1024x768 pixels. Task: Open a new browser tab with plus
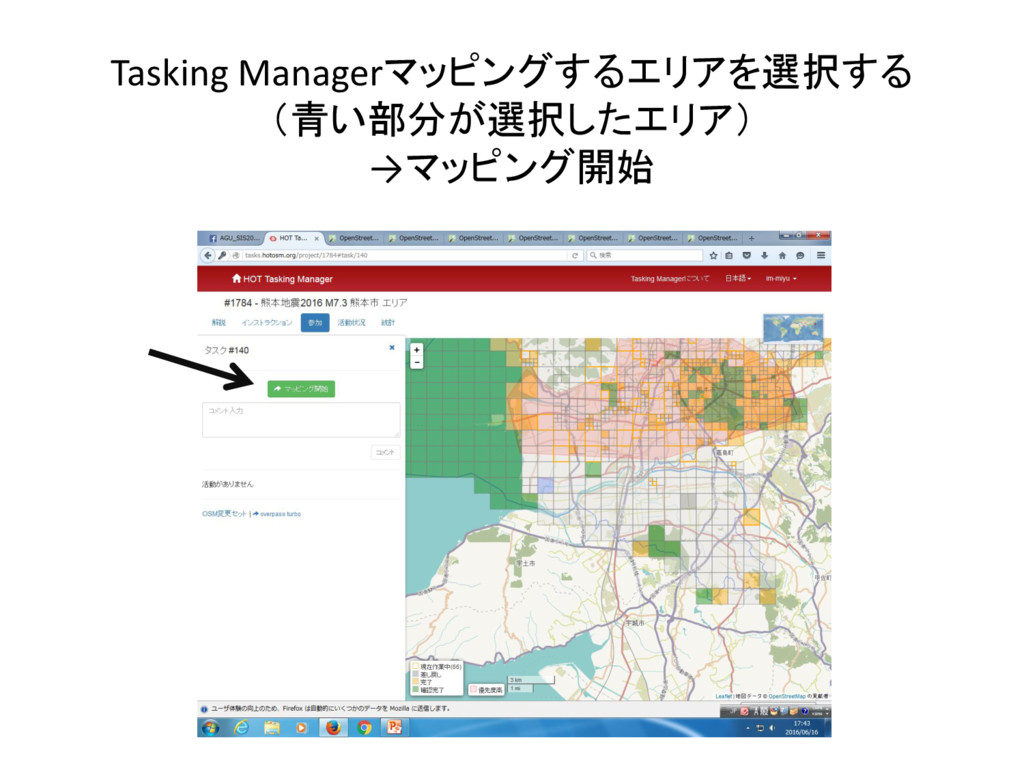point(752,238)
